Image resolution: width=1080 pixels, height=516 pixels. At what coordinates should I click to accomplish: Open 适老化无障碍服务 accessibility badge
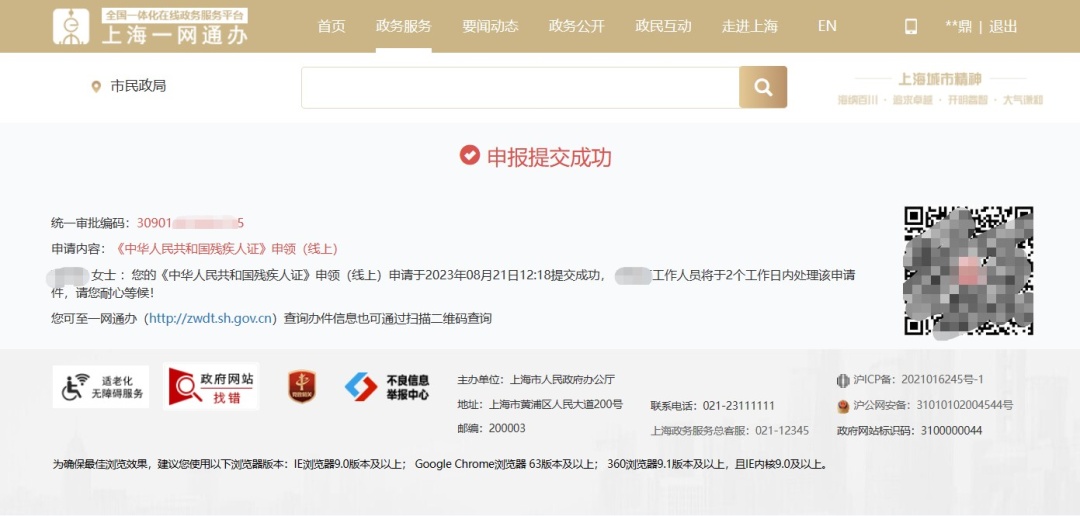pyautogui.click(x=101, y=387)
